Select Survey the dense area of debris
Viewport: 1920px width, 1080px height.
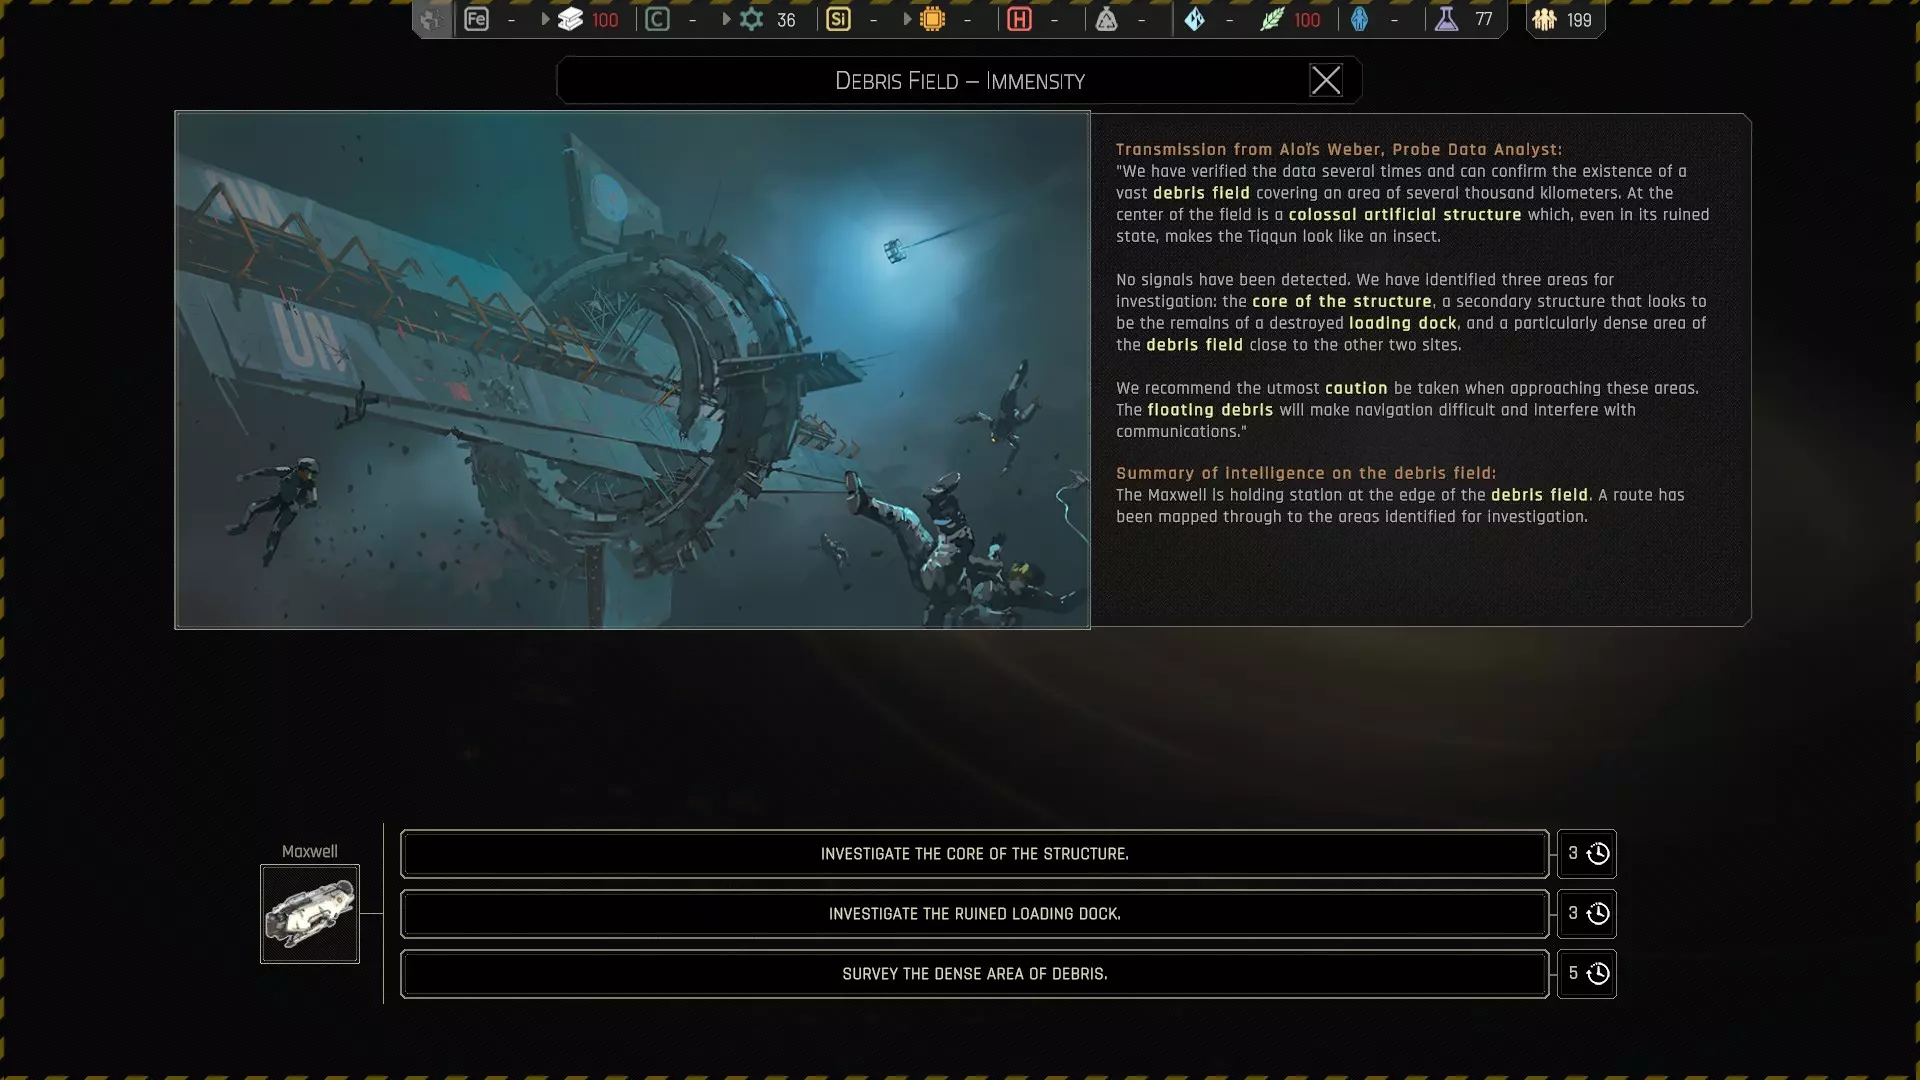(x=974, y=974)
